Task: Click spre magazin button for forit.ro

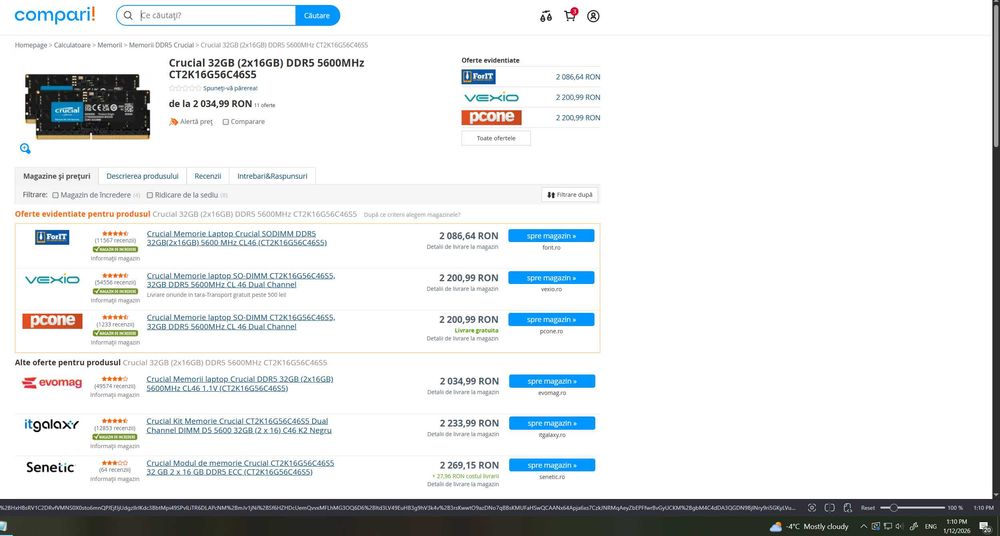Action: click(x=551, y=236)
